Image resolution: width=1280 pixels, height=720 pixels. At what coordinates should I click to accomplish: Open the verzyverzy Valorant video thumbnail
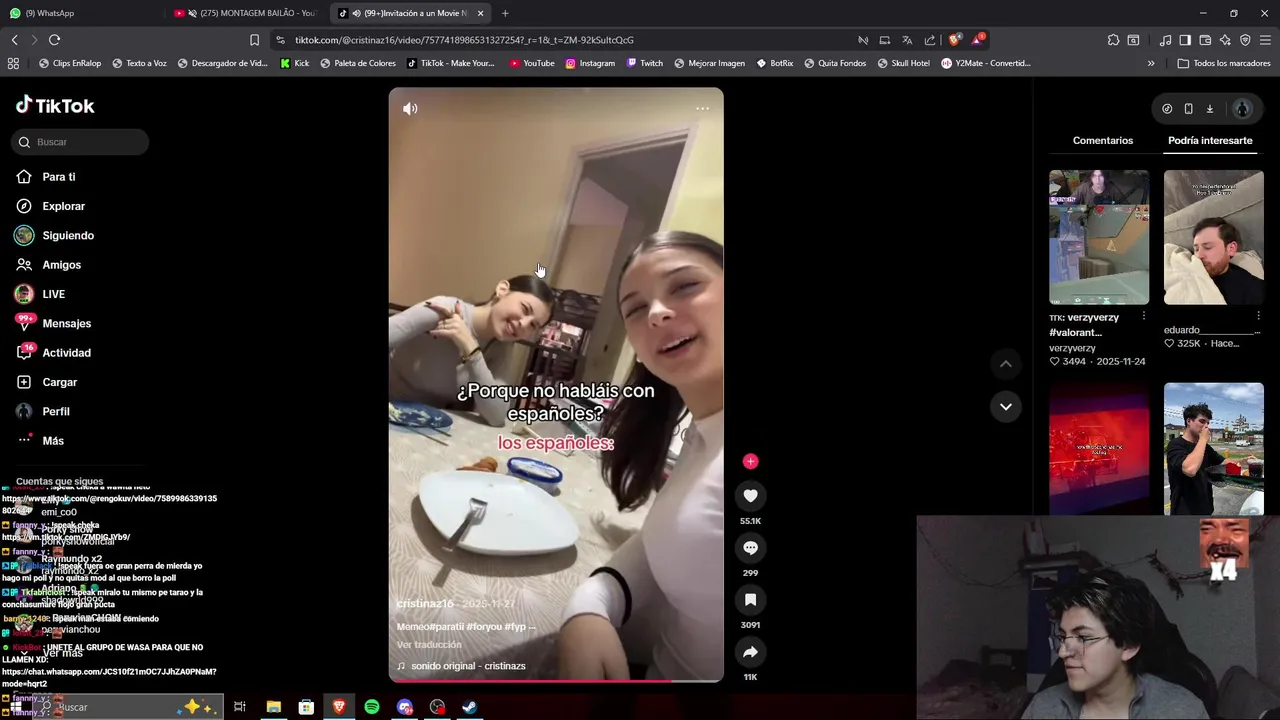click(x=1099, y=237)
